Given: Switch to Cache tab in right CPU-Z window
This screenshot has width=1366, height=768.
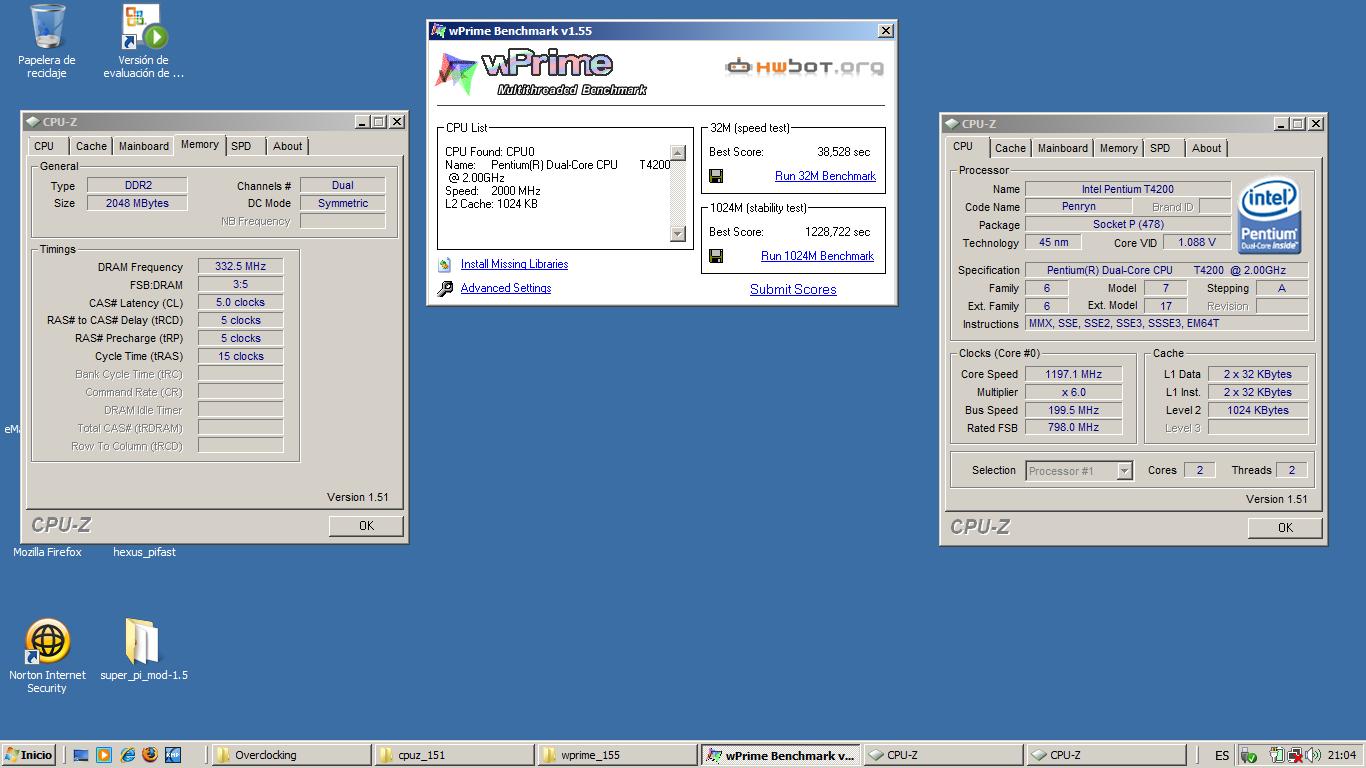Looking at the screenshot, I should 1010,148.
